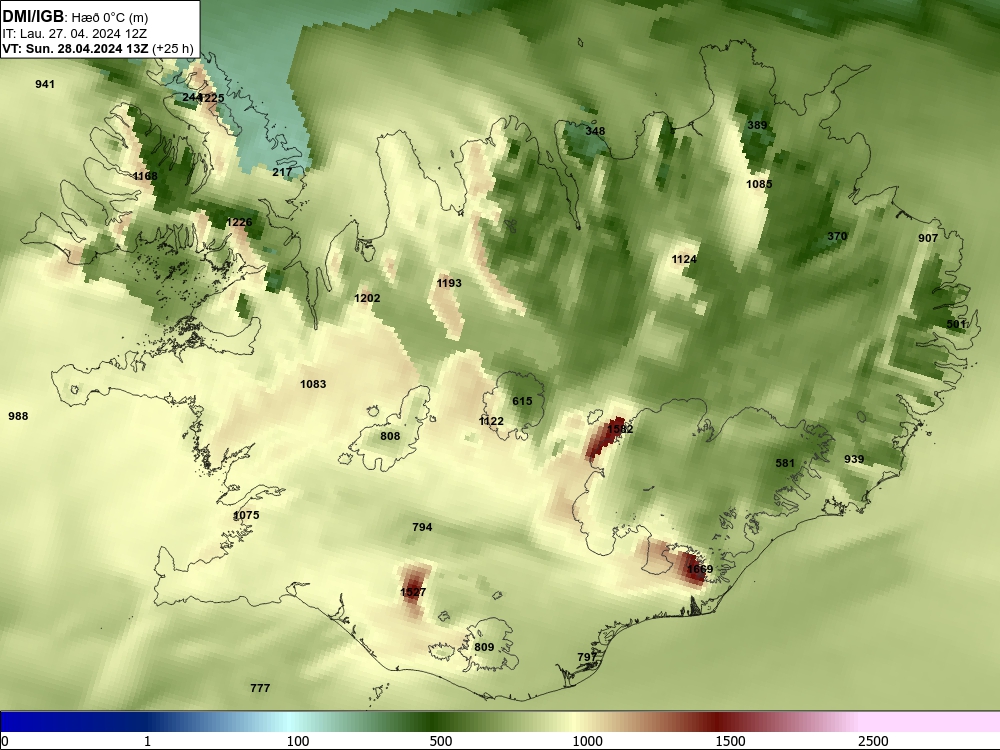Click the 1193 value label
Viewport: 1000px width, 750px height.
(449, 283)
